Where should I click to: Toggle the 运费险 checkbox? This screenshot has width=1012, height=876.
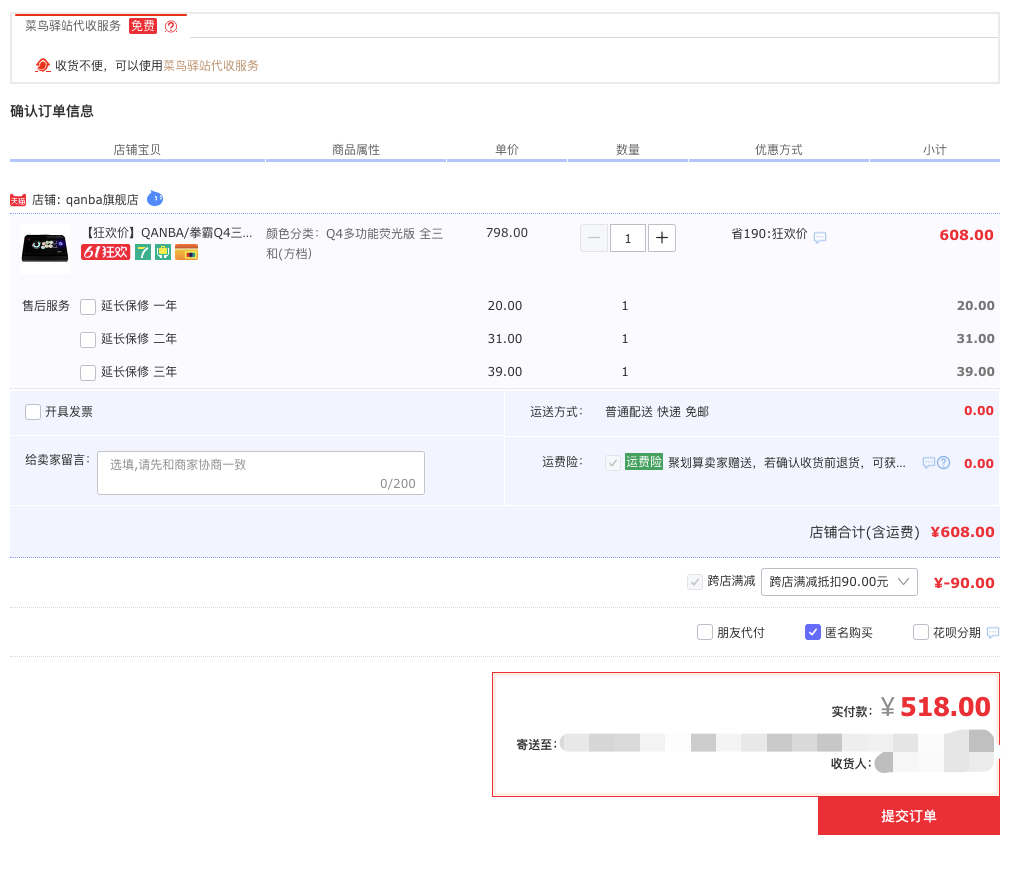[x=613, y=463]
